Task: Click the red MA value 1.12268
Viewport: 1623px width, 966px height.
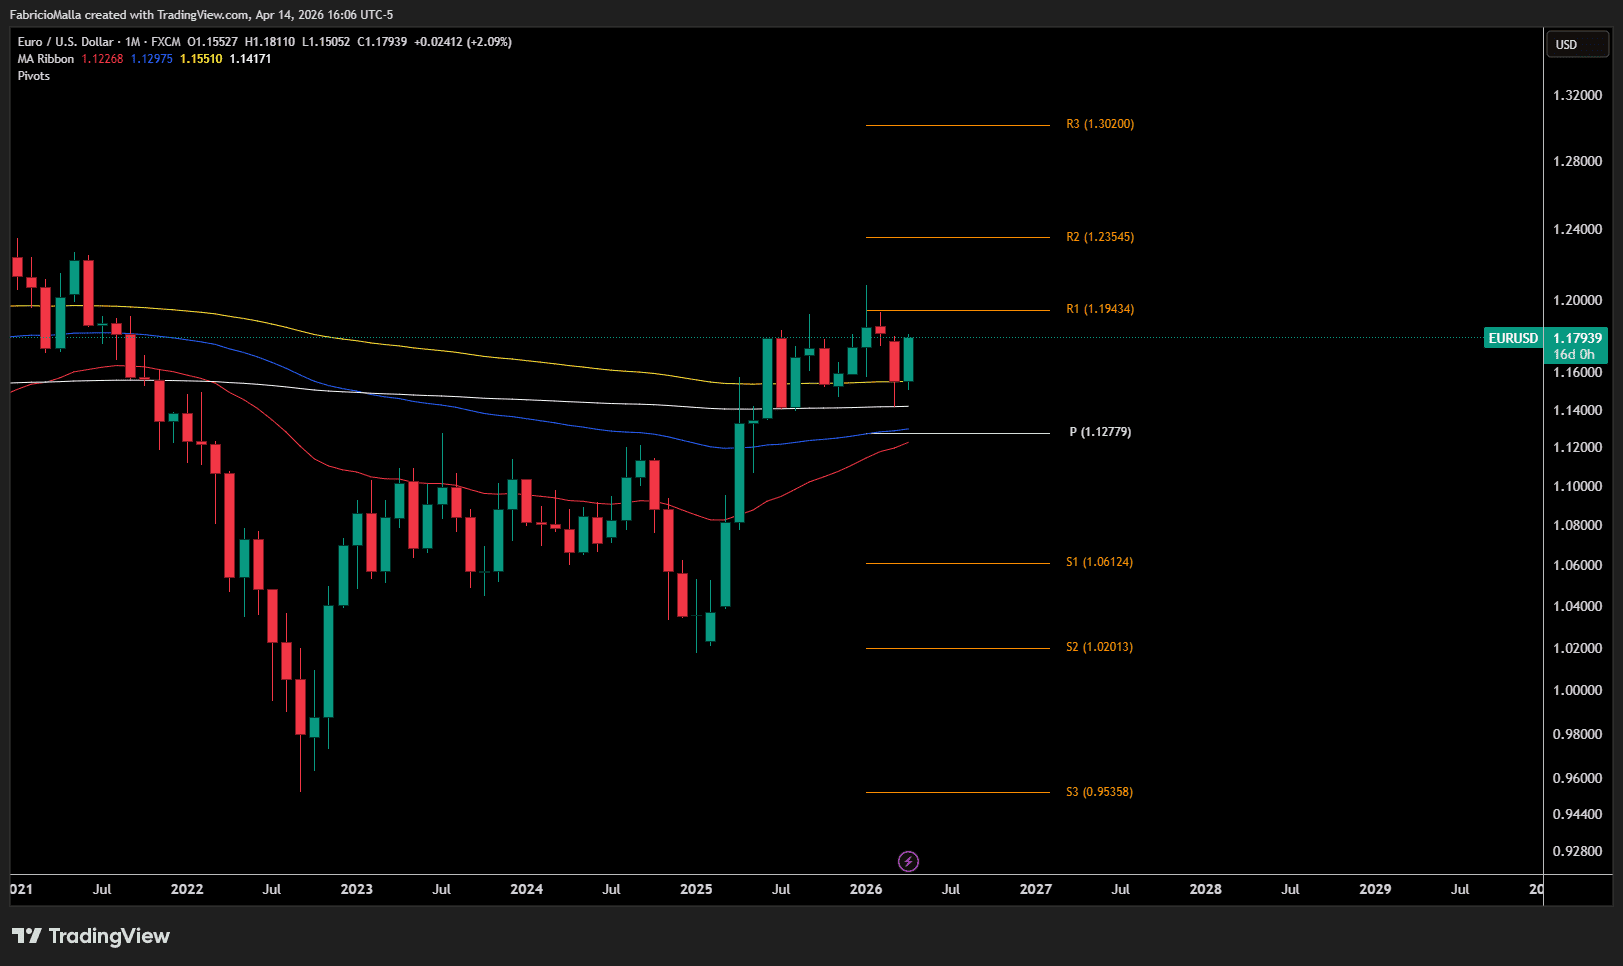Action: click(102, 59)
